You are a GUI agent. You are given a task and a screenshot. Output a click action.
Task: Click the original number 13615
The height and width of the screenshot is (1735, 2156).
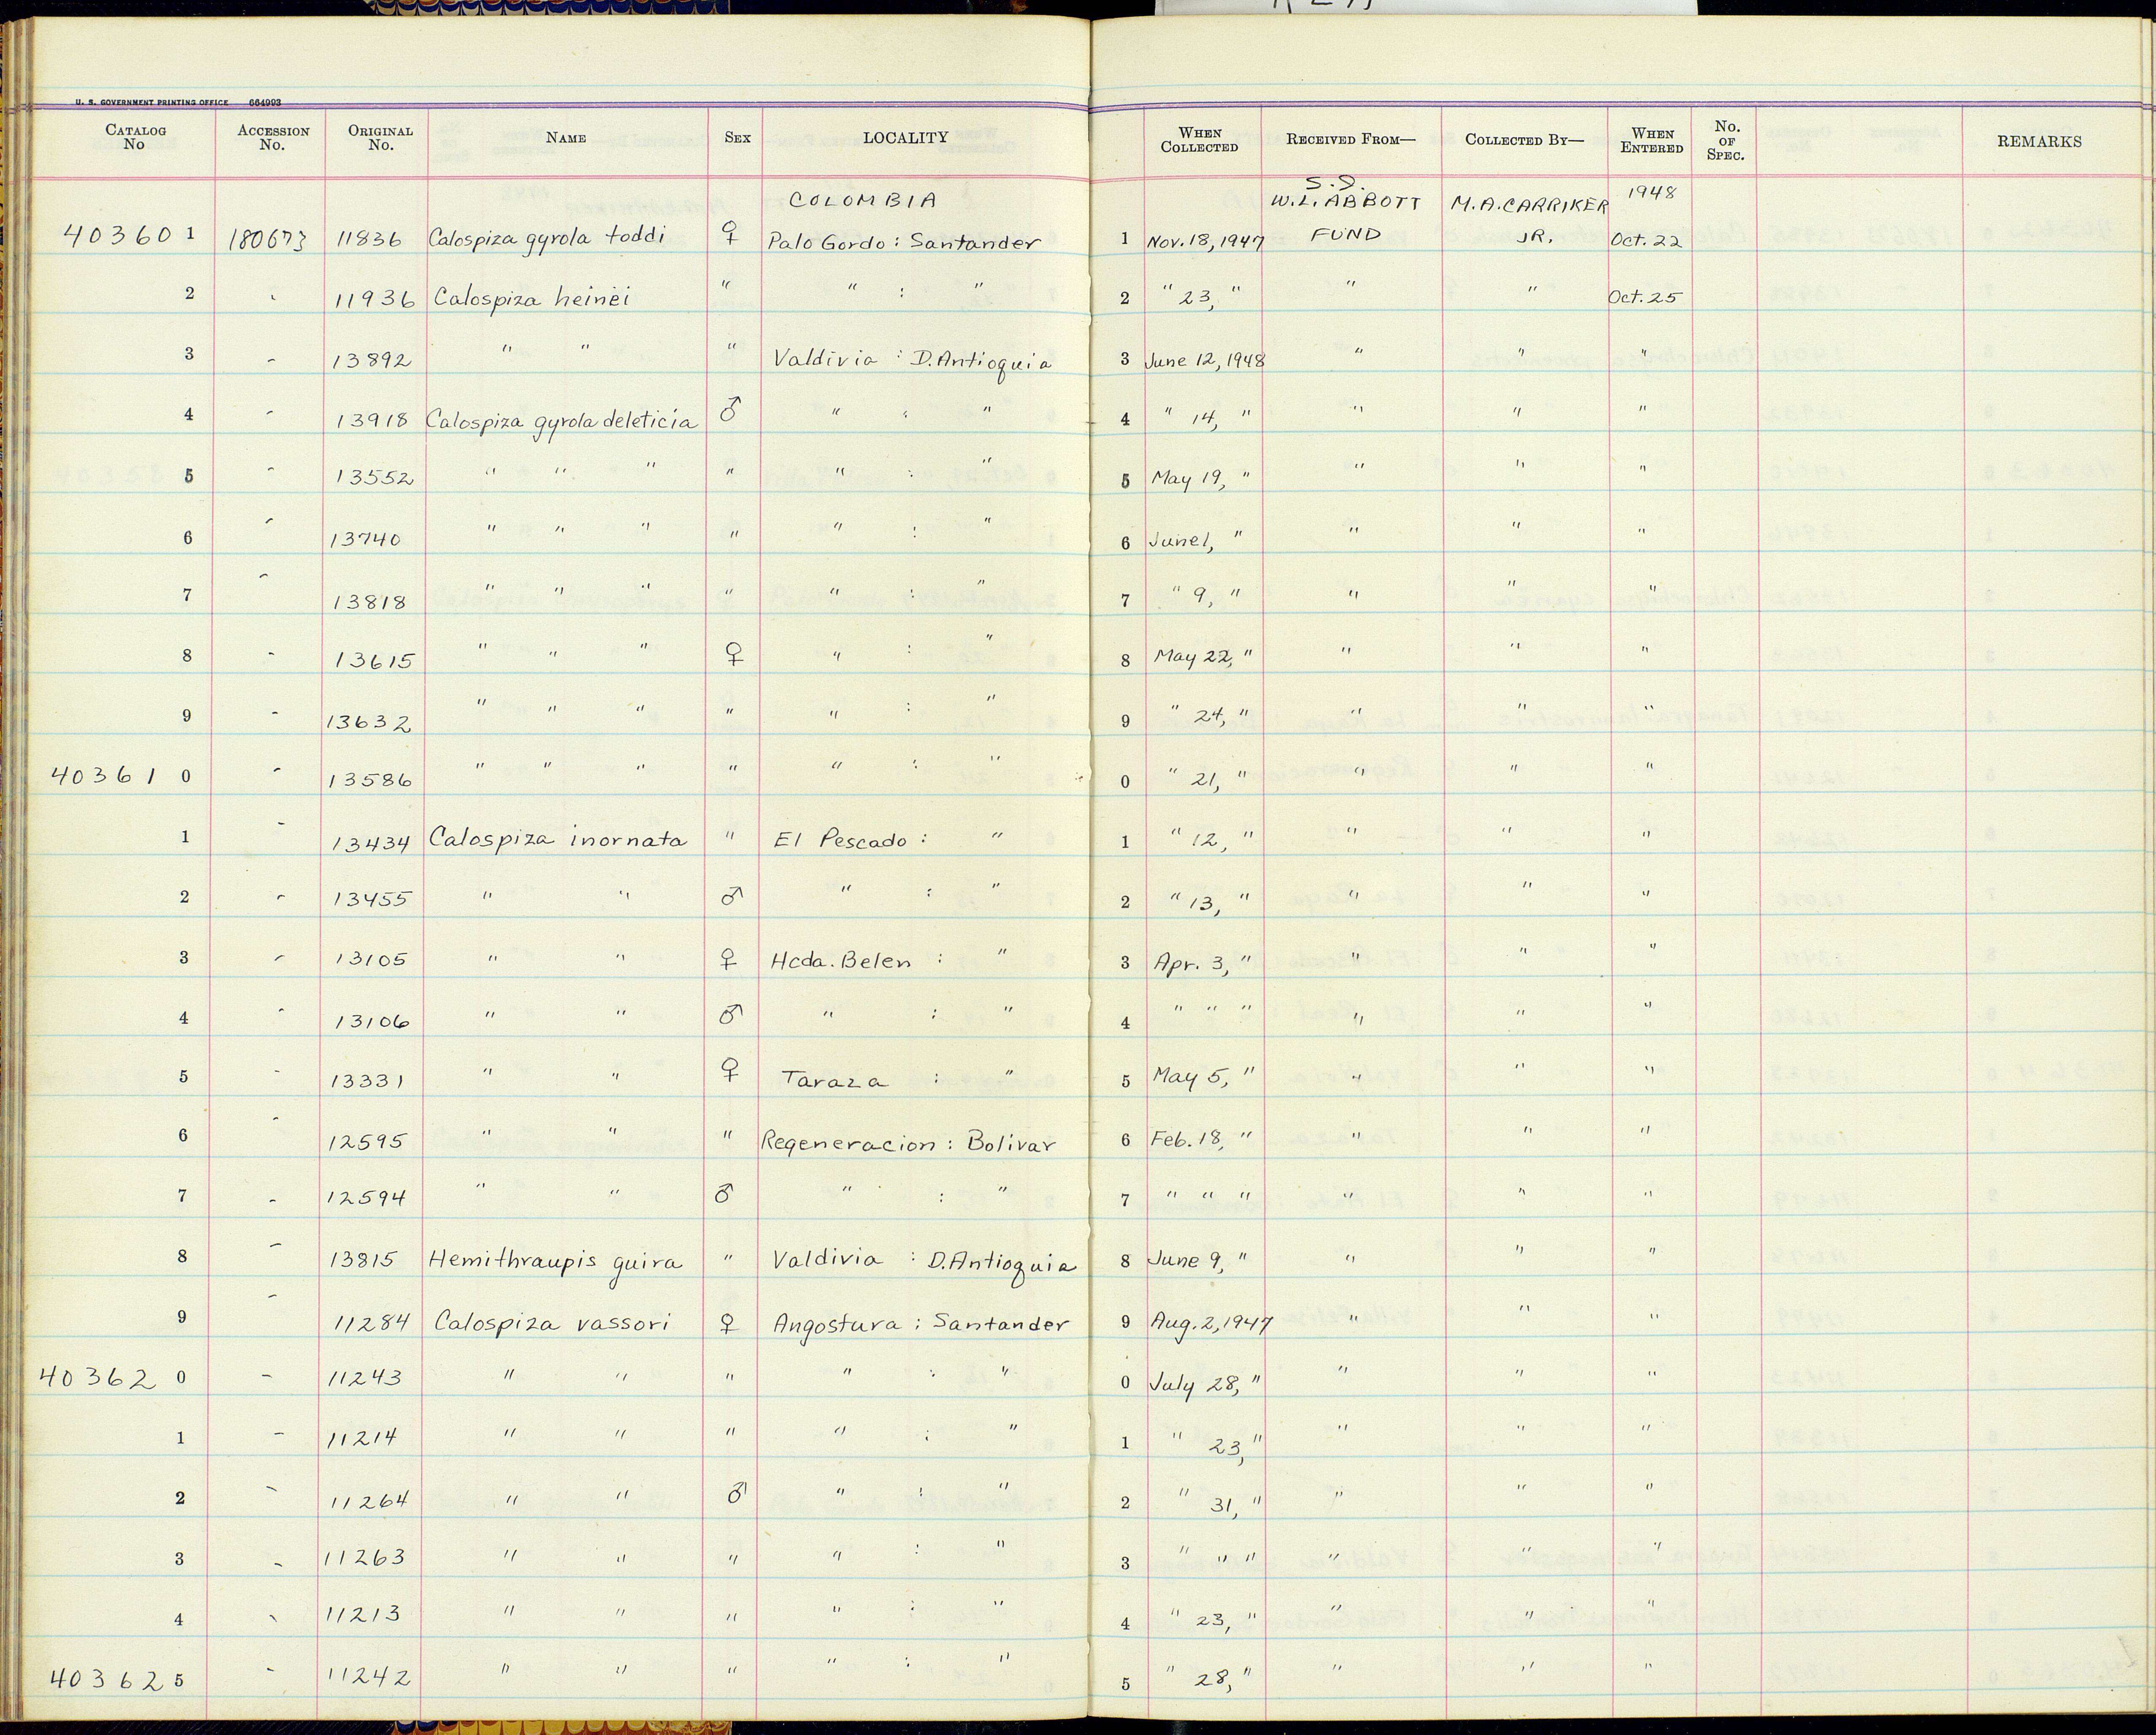(374, 661)
